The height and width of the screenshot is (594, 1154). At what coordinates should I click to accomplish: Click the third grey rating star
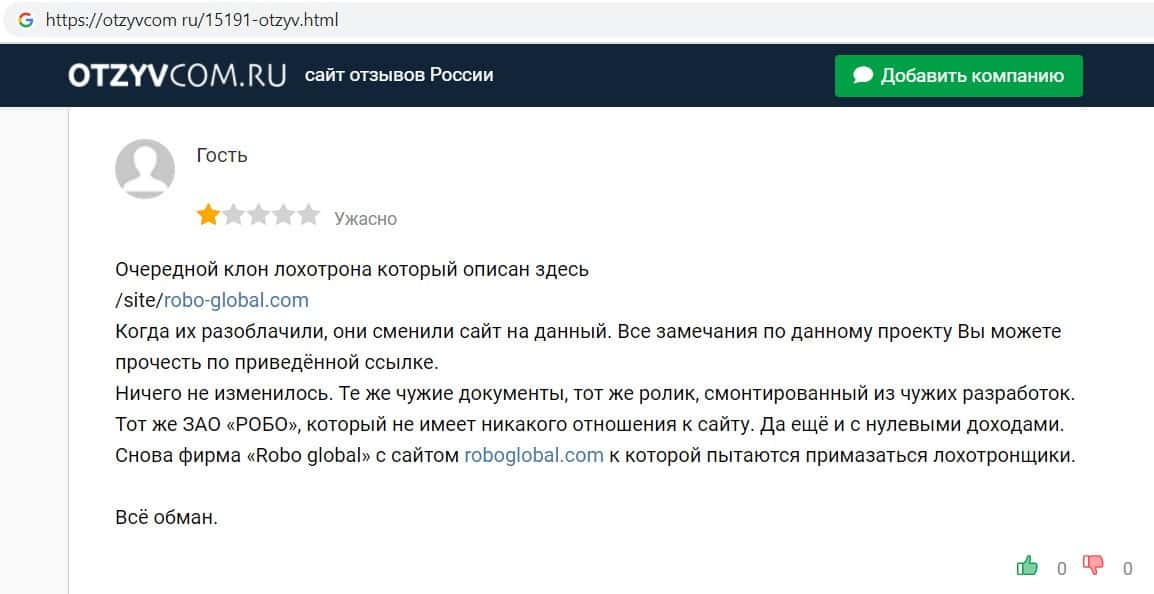258,215
